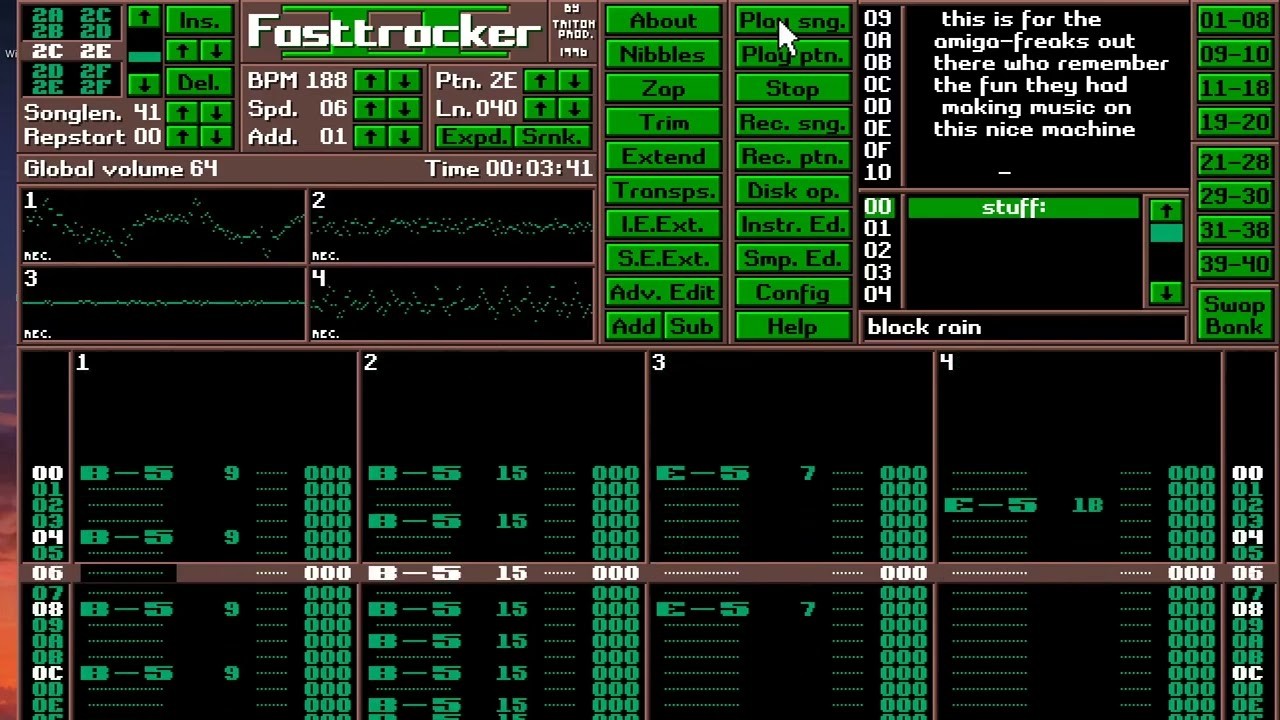Go to previous pattern with Ptn. down arrow
1280x720 pixels.
click(573, 81)
